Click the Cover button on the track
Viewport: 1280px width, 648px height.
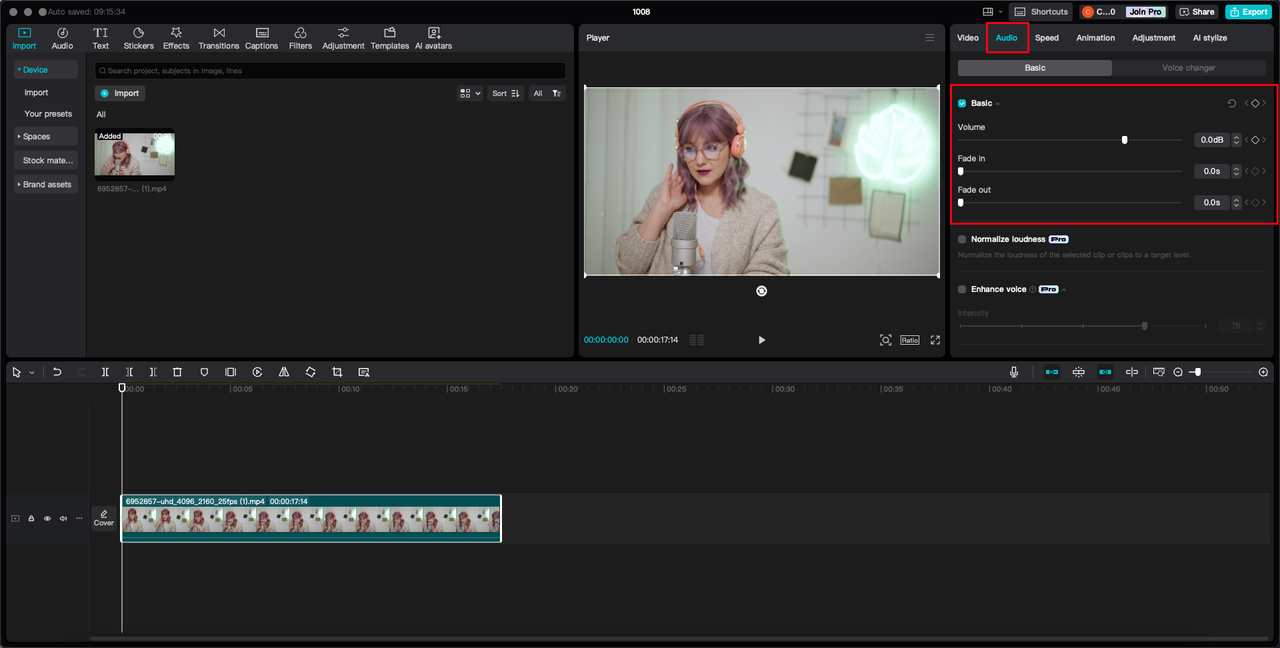(104, 518)
